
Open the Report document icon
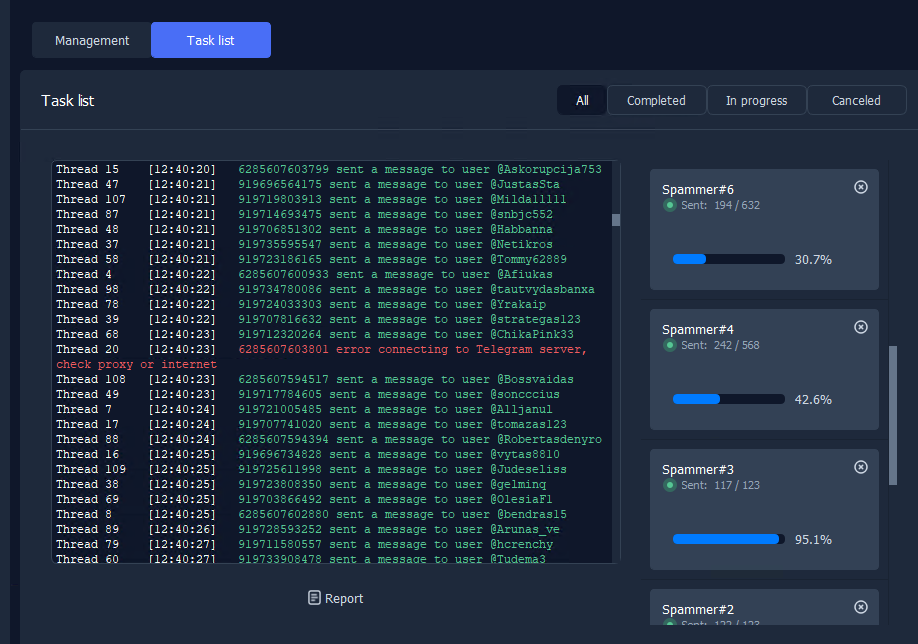tap(314, 598)
